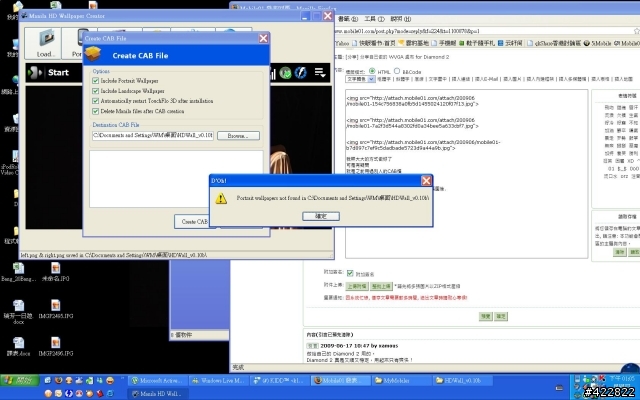This screenshot has height=400, width=640.
Task: Open the text color dropdown in the post editor
Action: 360,79
